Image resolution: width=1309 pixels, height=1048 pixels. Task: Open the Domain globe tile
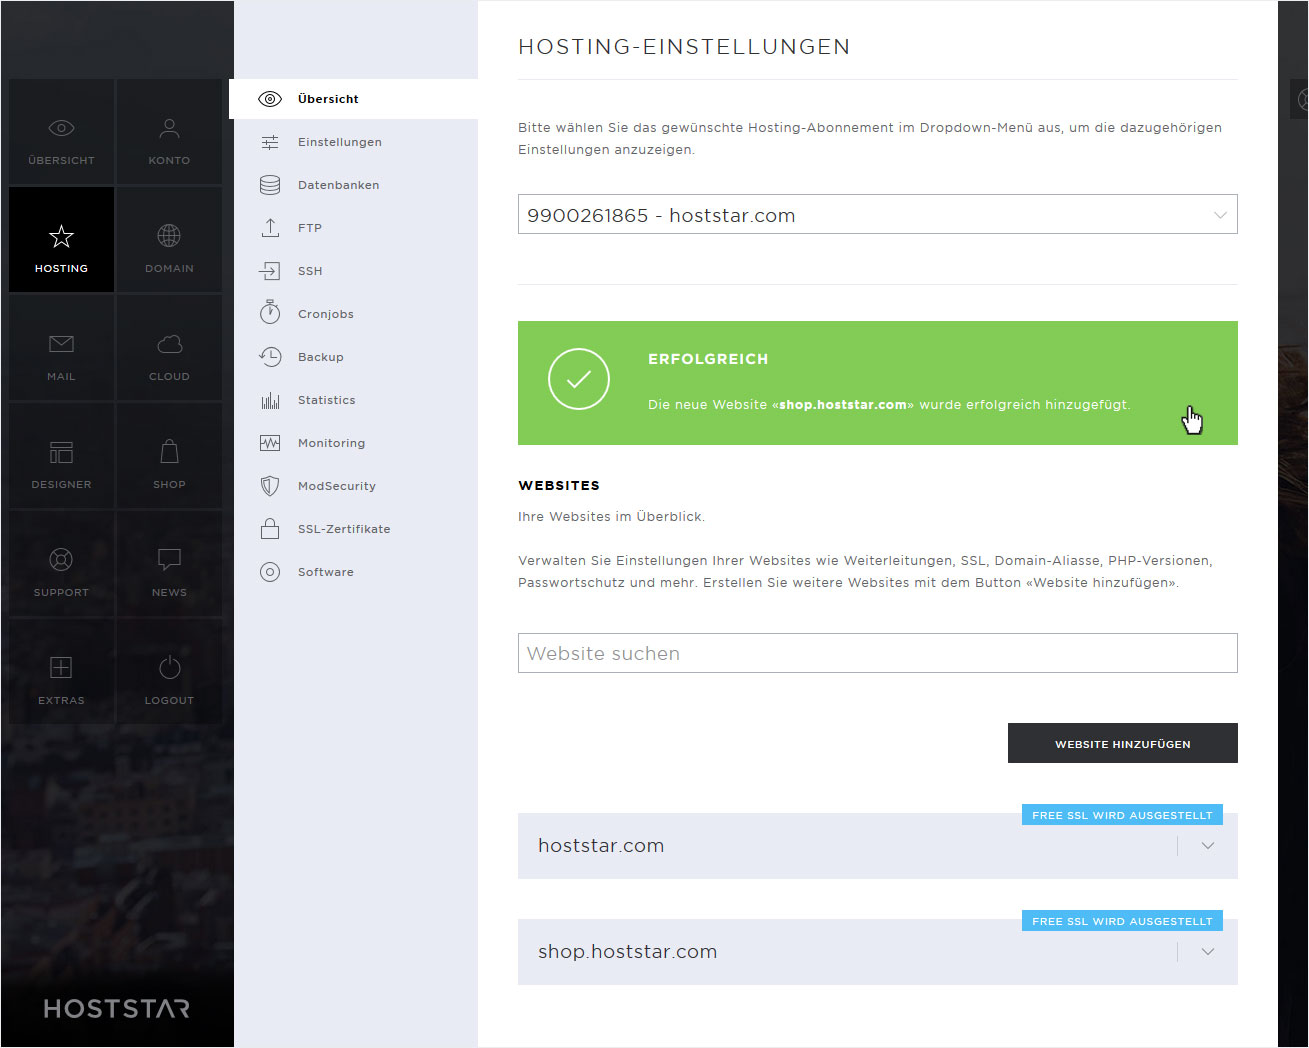(169, 240)
